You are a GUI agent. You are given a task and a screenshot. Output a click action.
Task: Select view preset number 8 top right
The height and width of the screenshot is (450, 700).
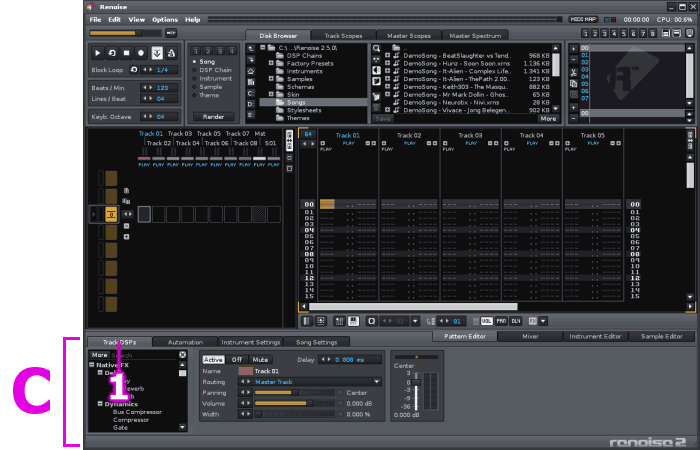[653, 33]
